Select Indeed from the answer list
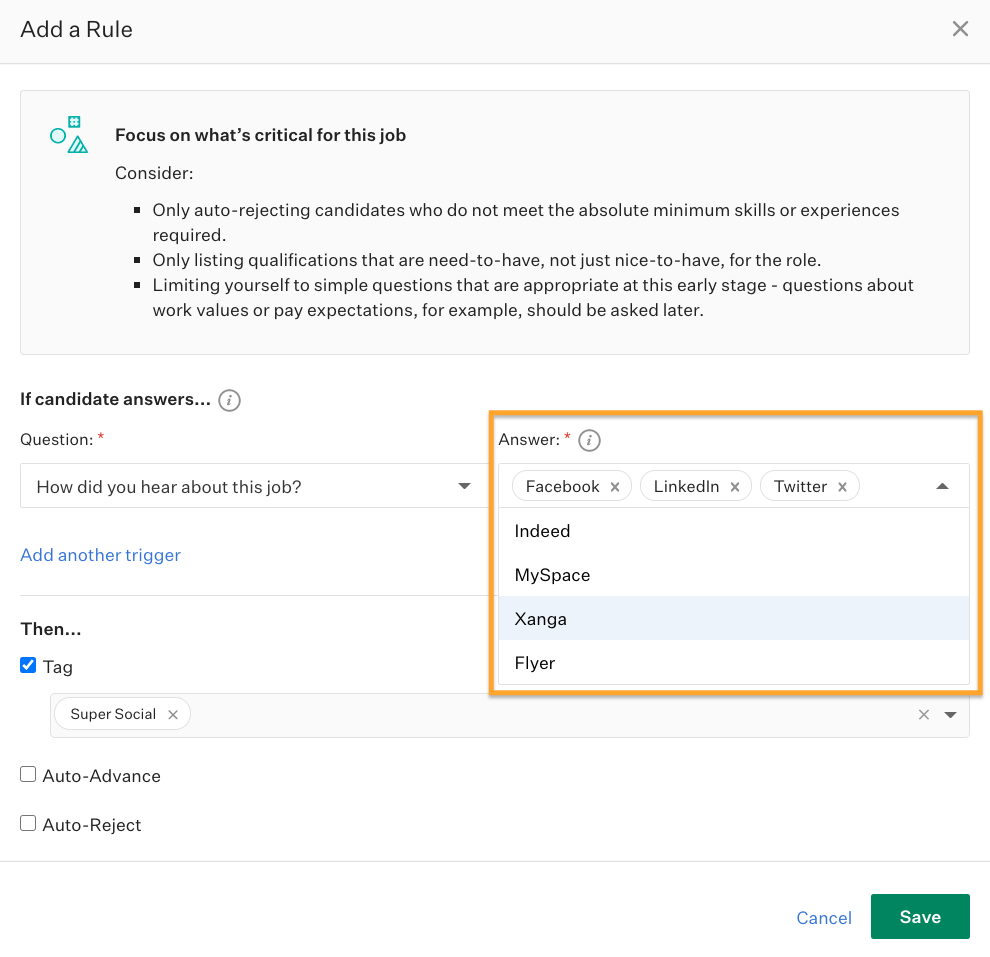 click(x=542, y=531)
